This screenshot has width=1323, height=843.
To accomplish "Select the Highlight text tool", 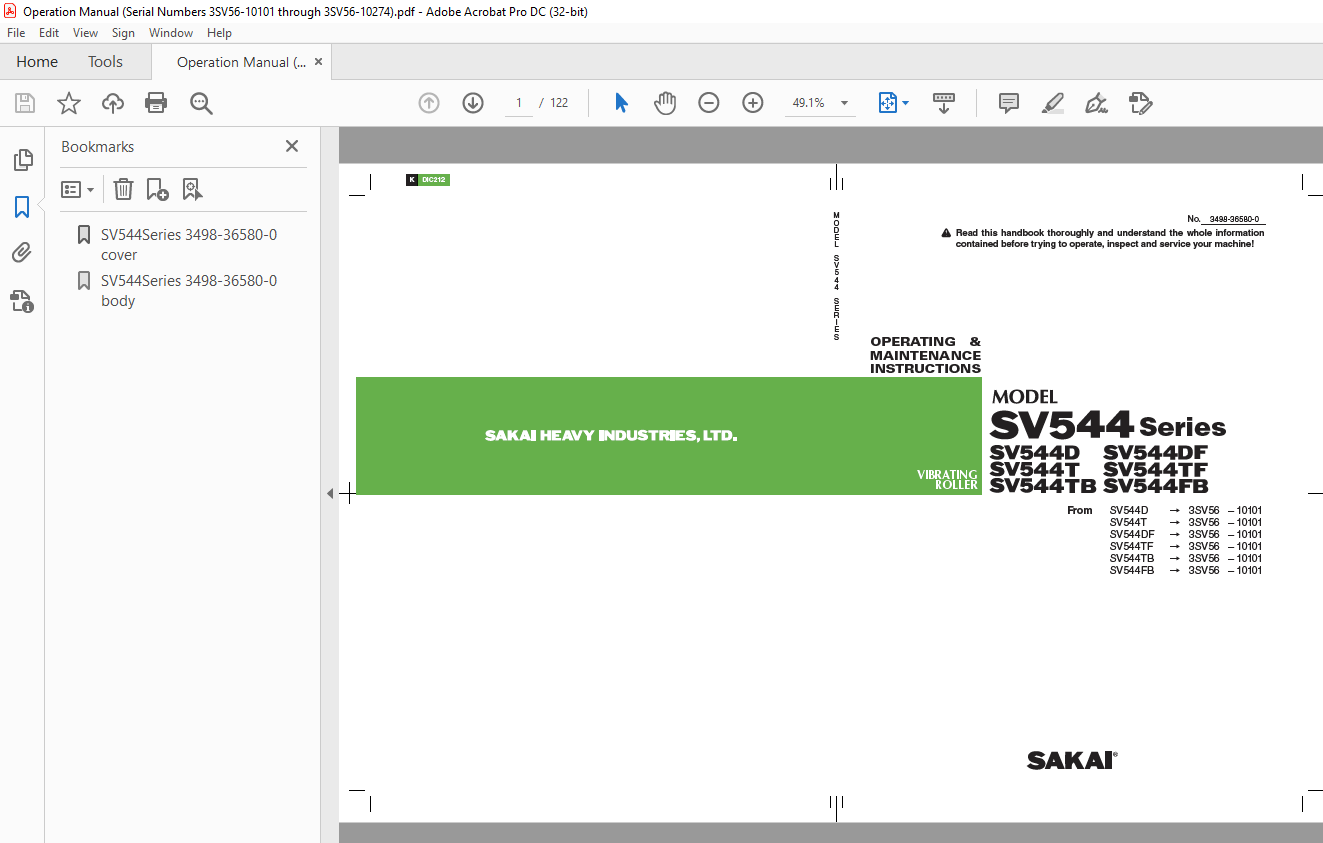I will click(1052, 103).
